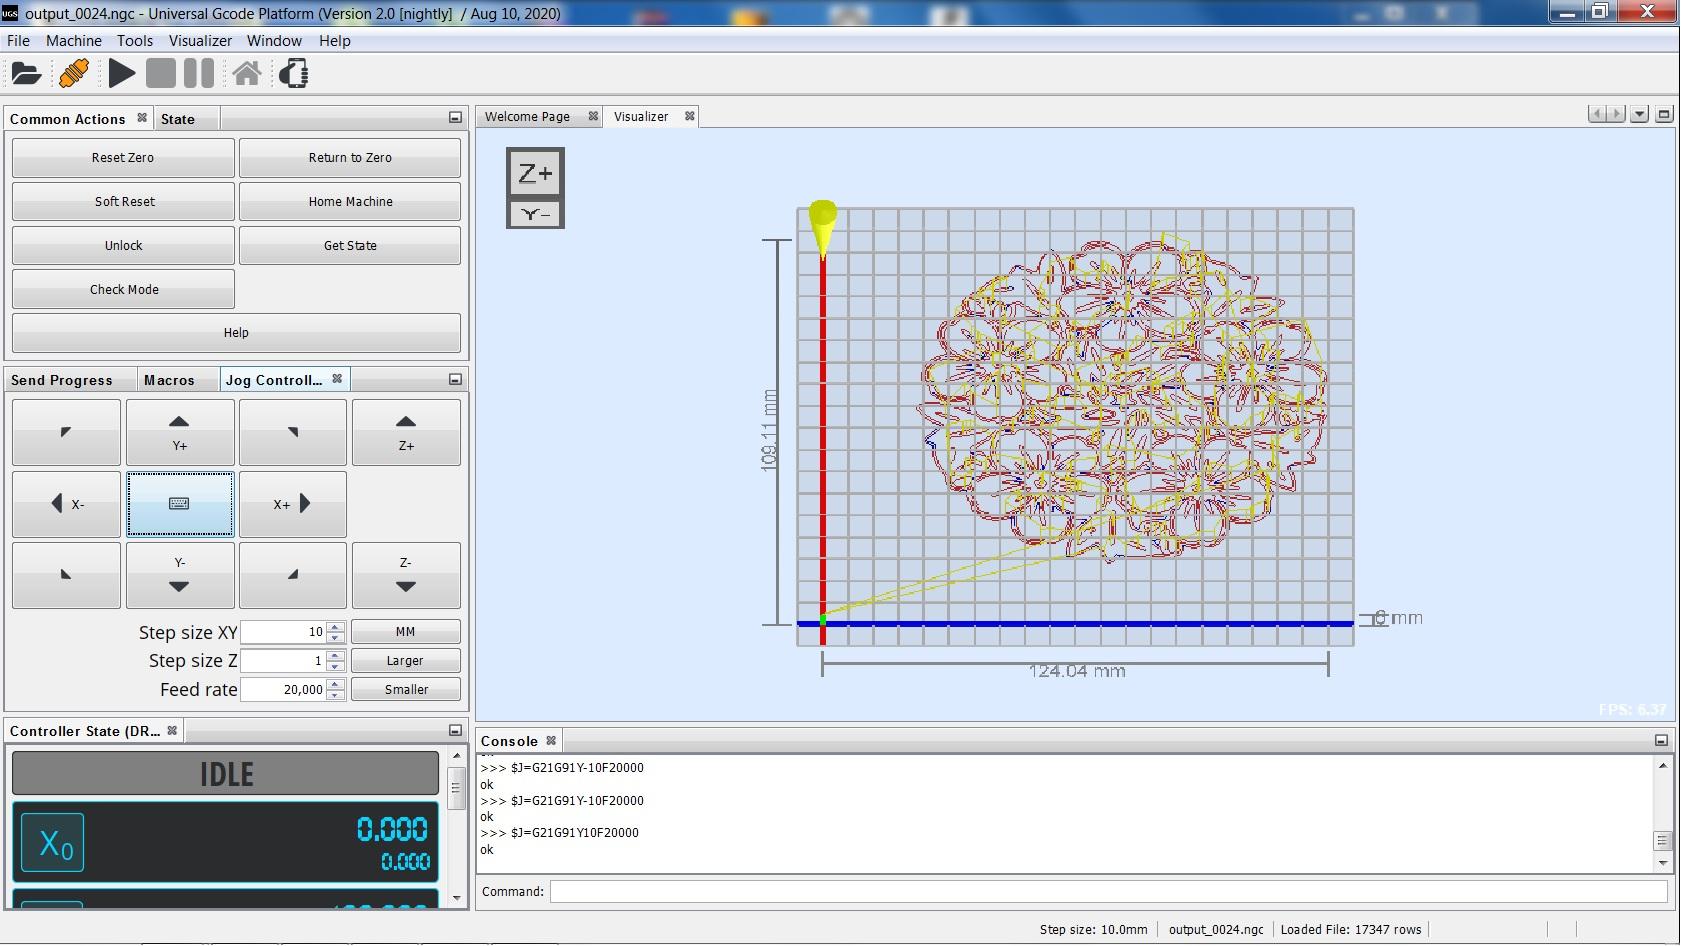The width and height of the screenshot is (1684, 946).
Task: Reset X axis via X0 button
Action: [x=53, y=843]
